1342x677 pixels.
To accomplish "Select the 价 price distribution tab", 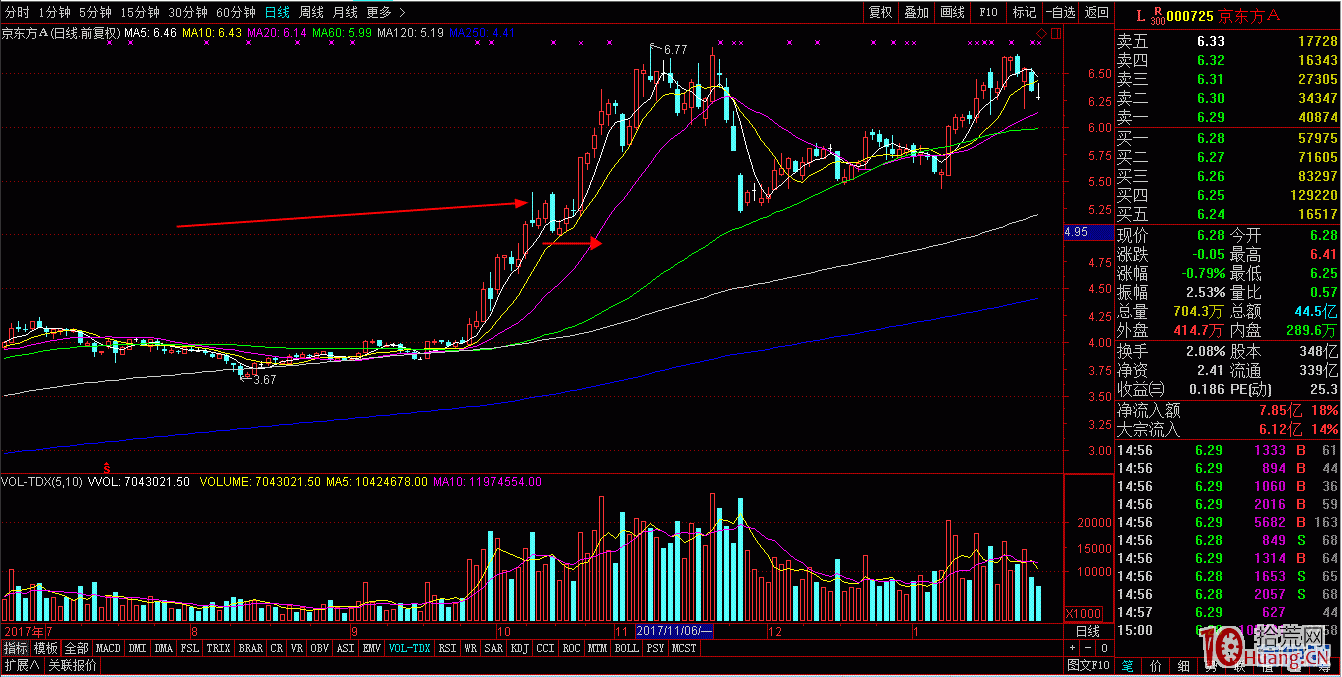I will tap(1155, 666).
